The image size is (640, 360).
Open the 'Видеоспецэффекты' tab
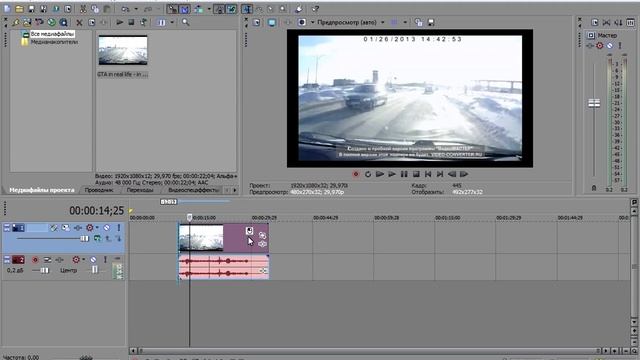click(x=194, y=190)
